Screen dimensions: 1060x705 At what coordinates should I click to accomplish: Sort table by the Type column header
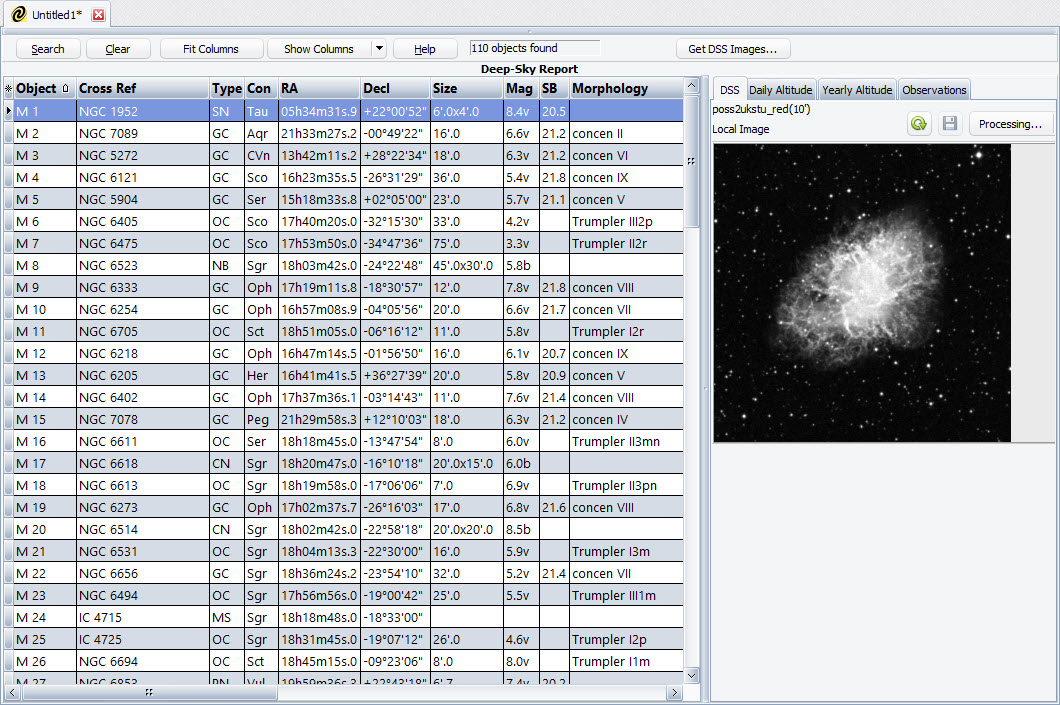[x=226, y=89]
